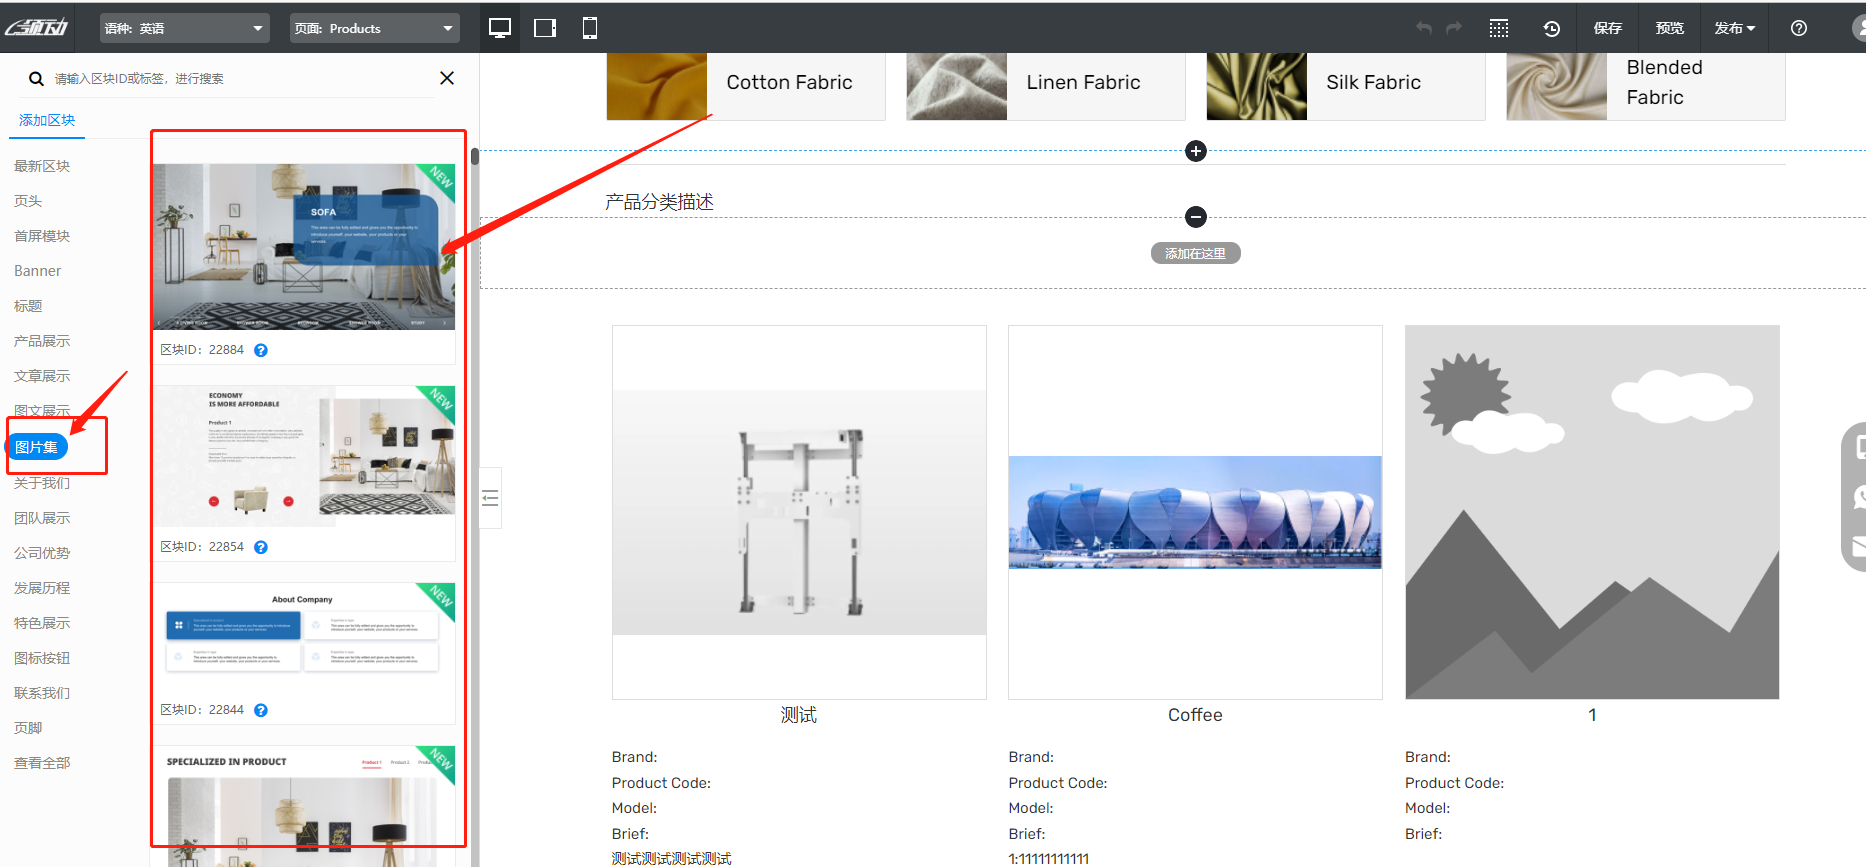Screen dimensions: 1866x867
Task: Switch to tablet preview mode
Action: coord(545,28)
